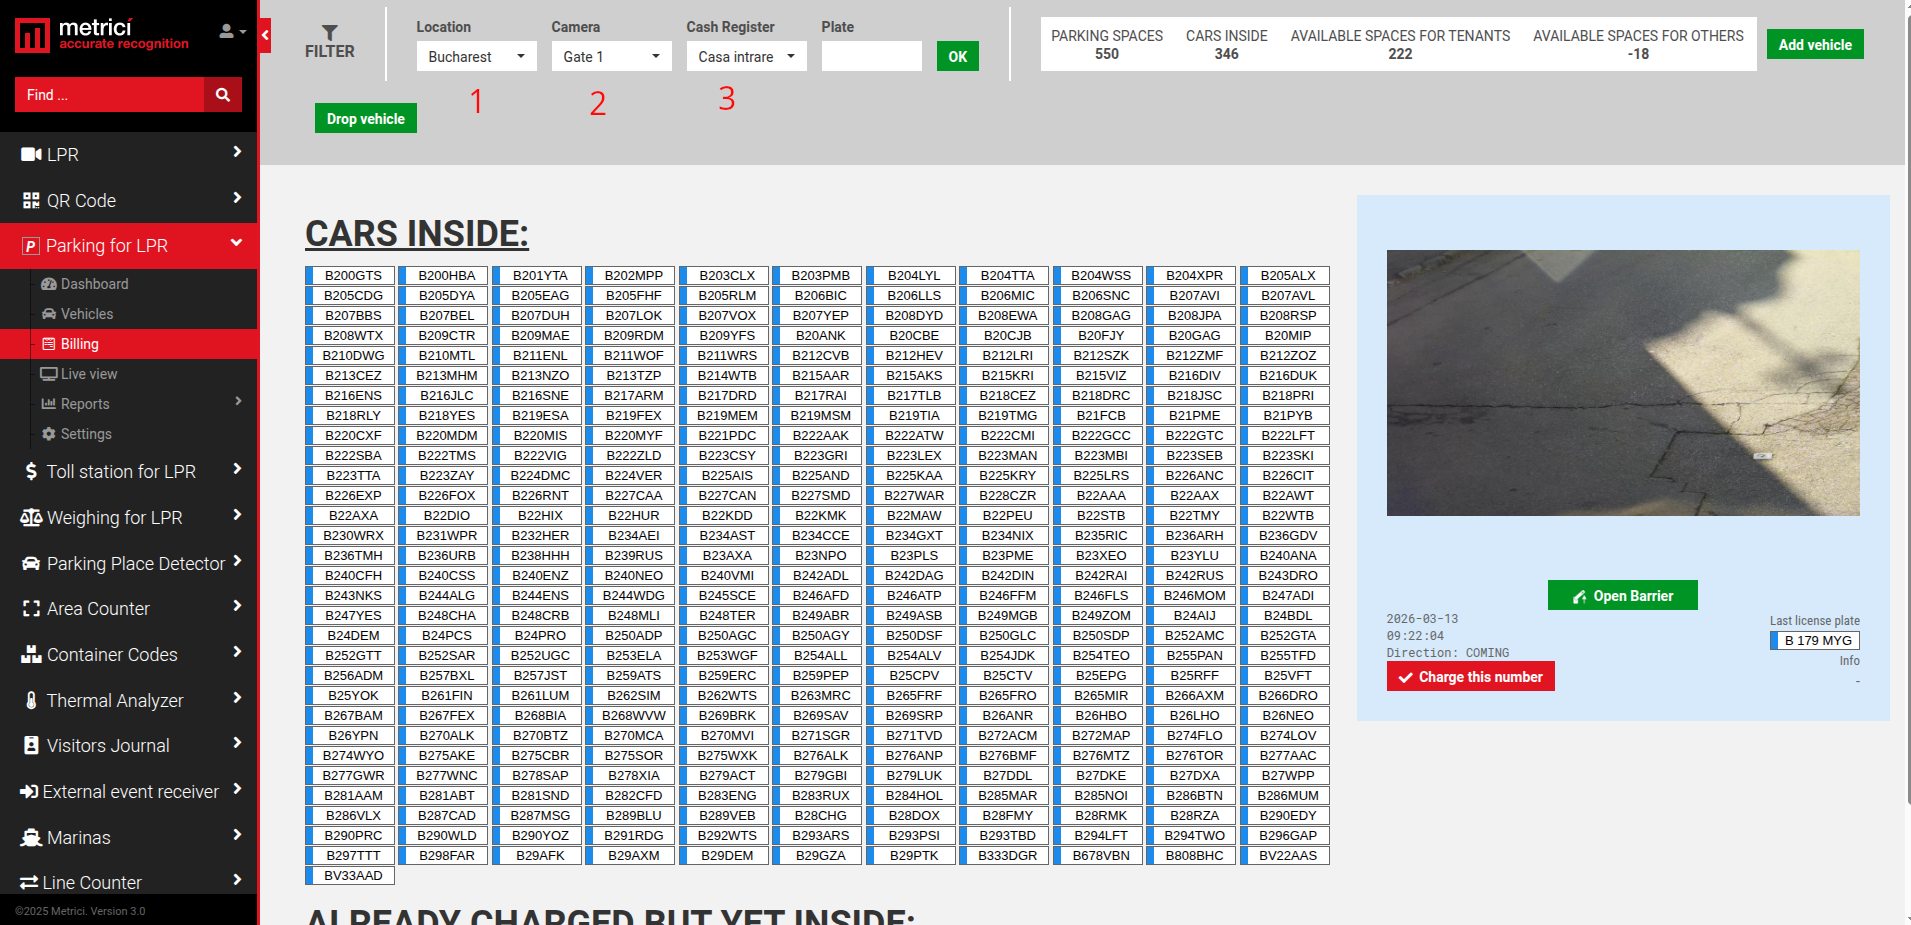
Task: Focus the Find search field
Action: (110, 95)
